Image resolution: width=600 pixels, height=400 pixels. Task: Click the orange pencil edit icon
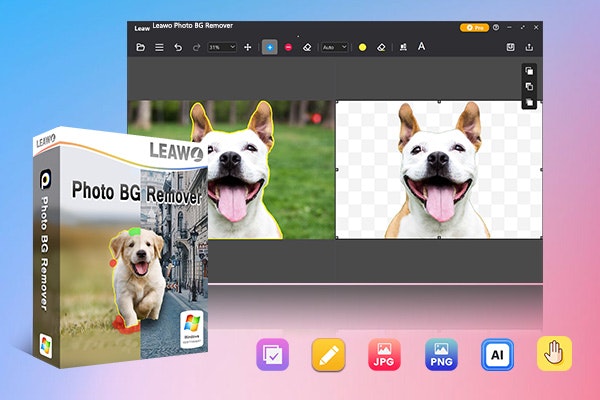point(329,355)
